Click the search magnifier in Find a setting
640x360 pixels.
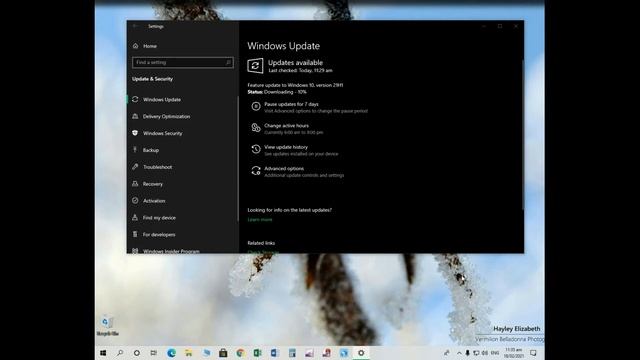[228, 62]
